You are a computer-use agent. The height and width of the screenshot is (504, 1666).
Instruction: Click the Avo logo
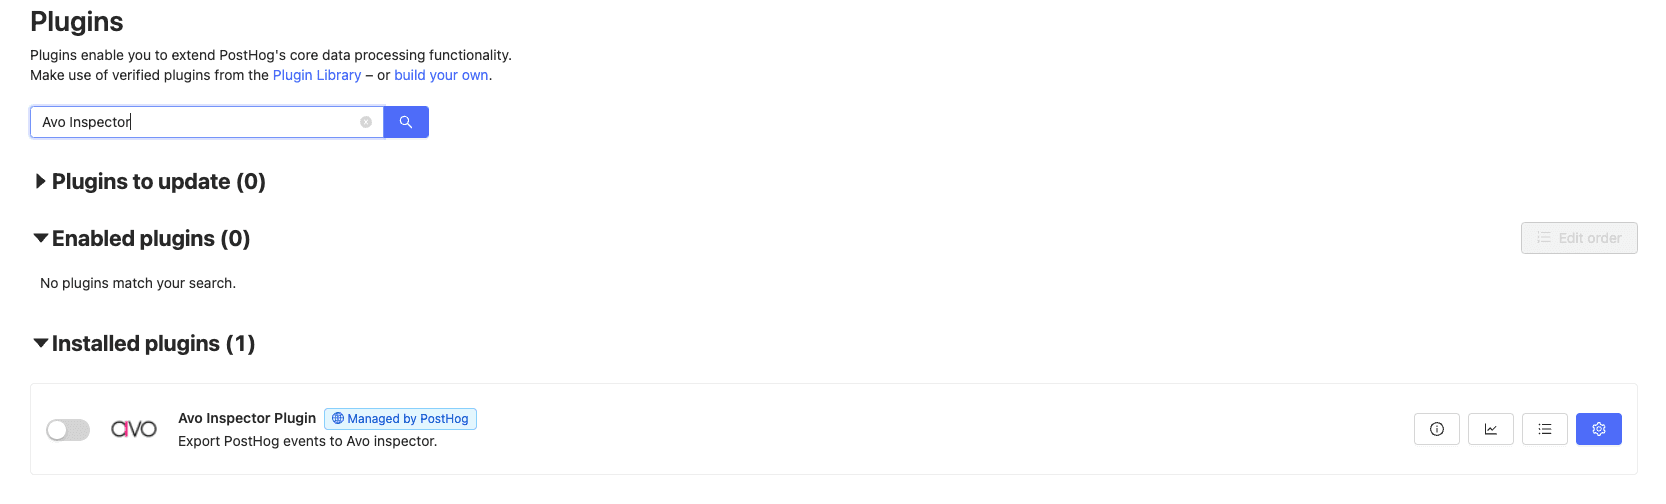(134, 429)
